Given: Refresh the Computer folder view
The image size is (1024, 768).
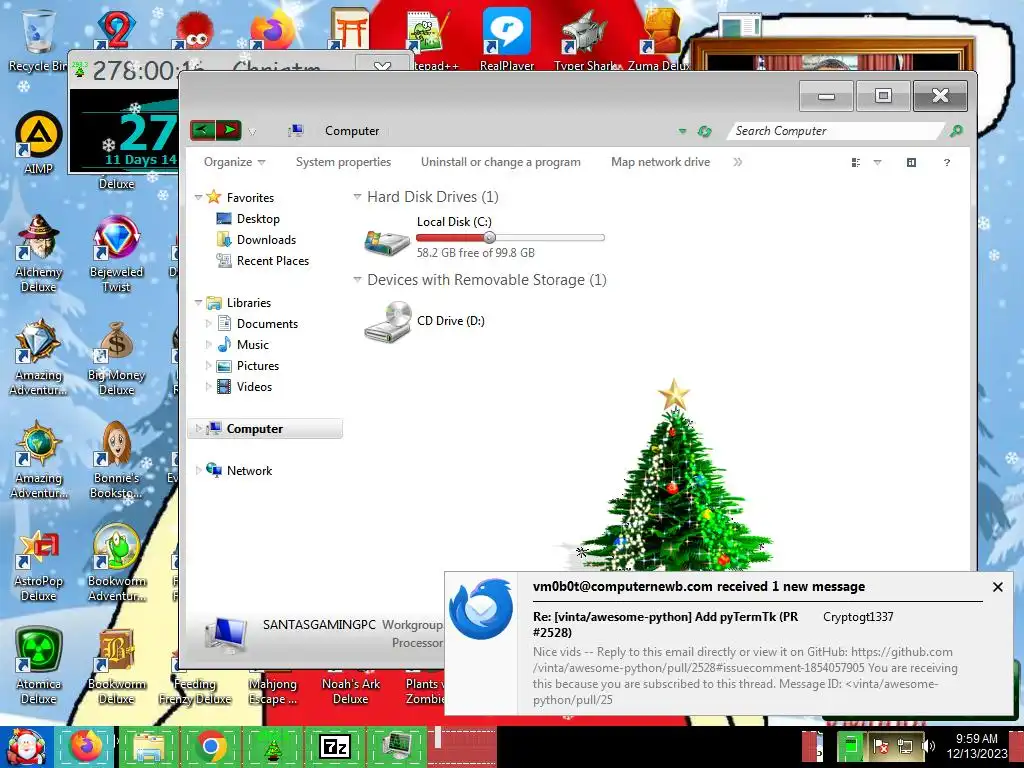Looking at the screenshot, I should [704, 131].
